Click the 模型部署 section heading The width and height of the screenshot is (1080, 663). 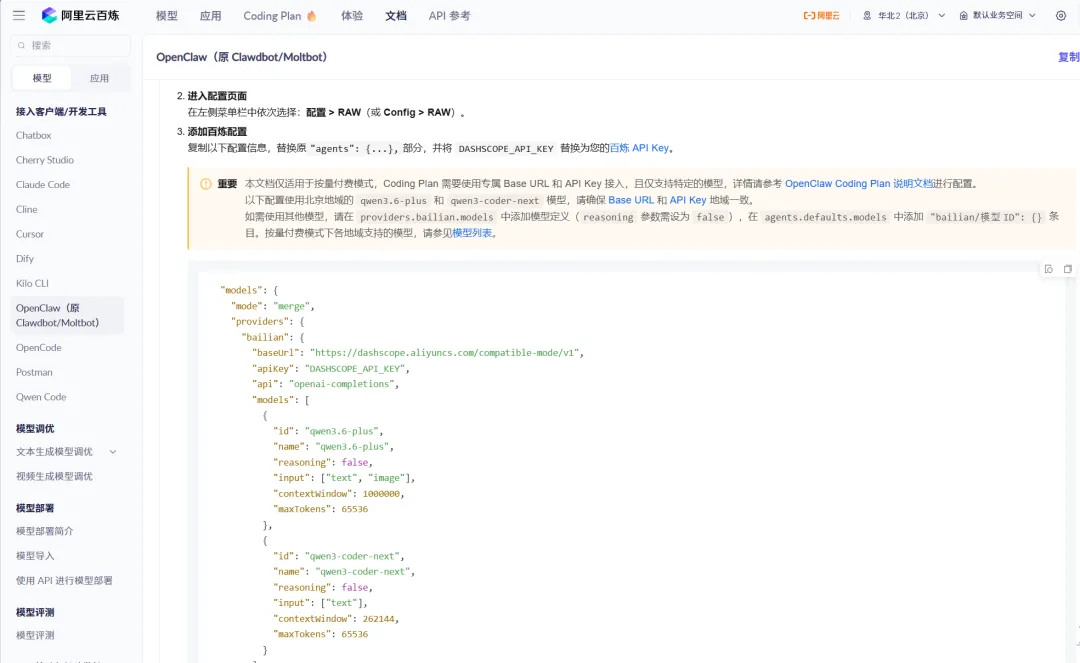[x=35, y=509]
